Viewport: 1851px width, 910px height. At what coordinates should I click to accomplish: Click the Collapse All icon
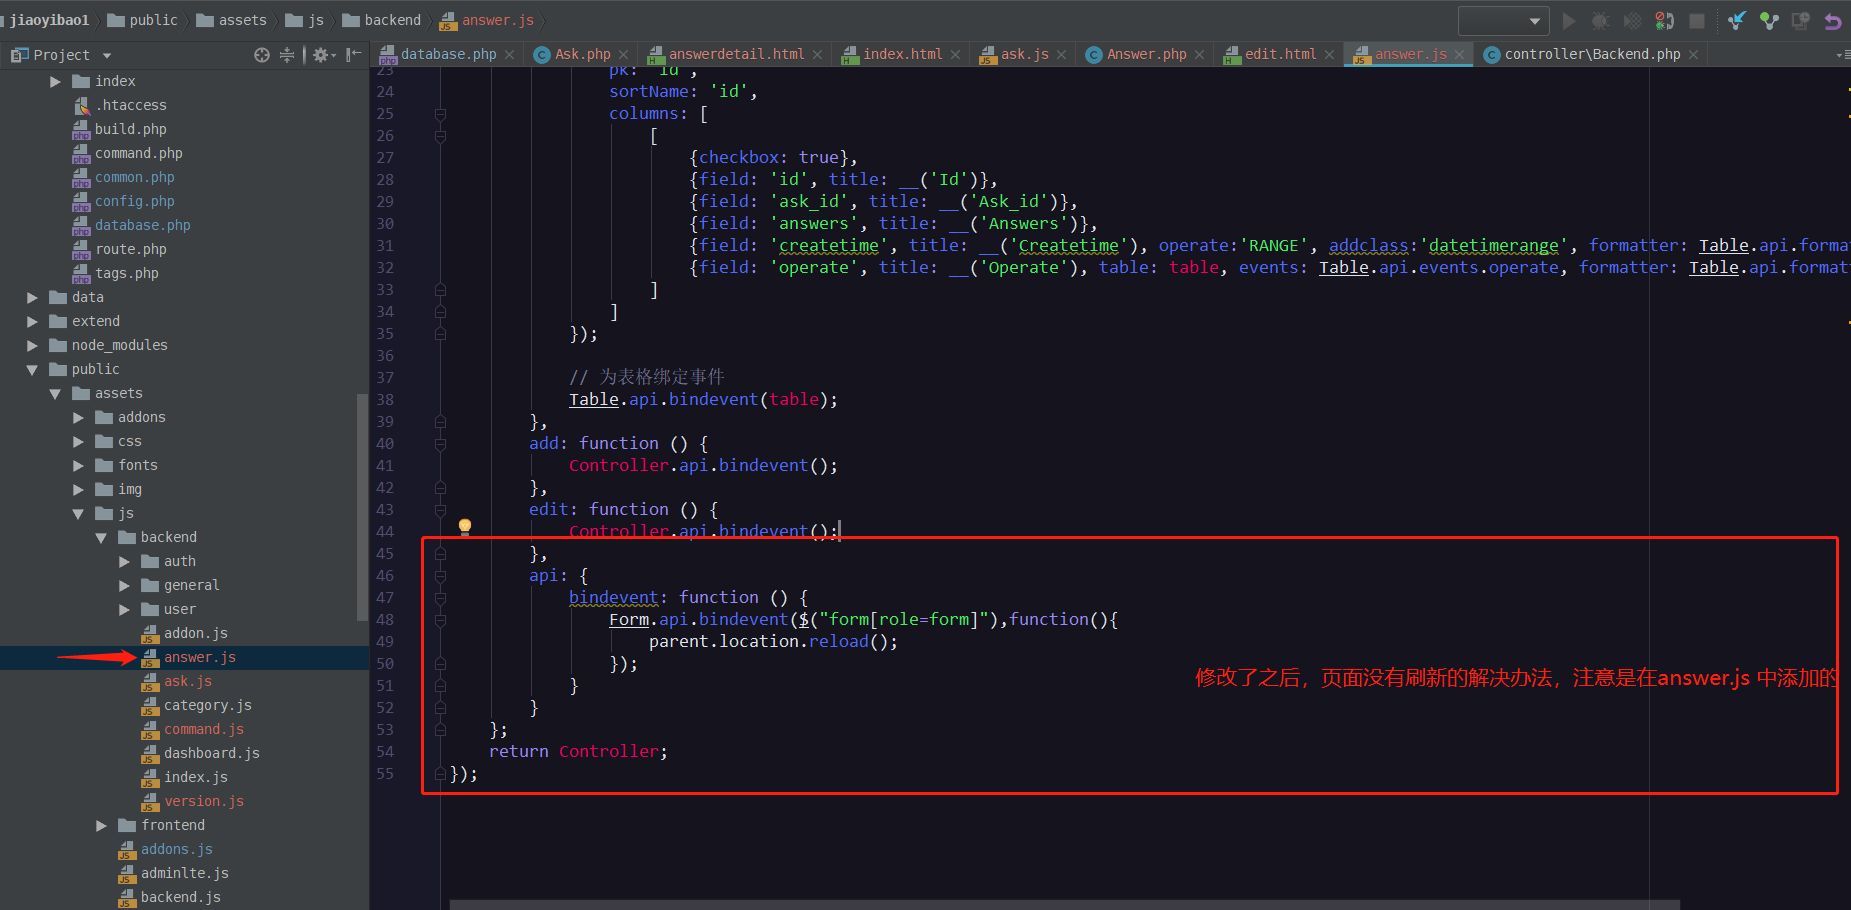pyautogui.click(x=287, y=55)
